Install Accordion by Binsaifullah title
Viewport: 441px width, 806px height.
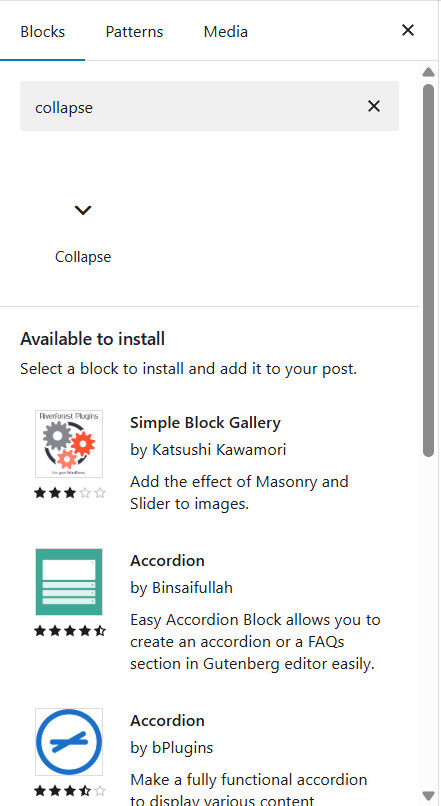pos(167,560)
